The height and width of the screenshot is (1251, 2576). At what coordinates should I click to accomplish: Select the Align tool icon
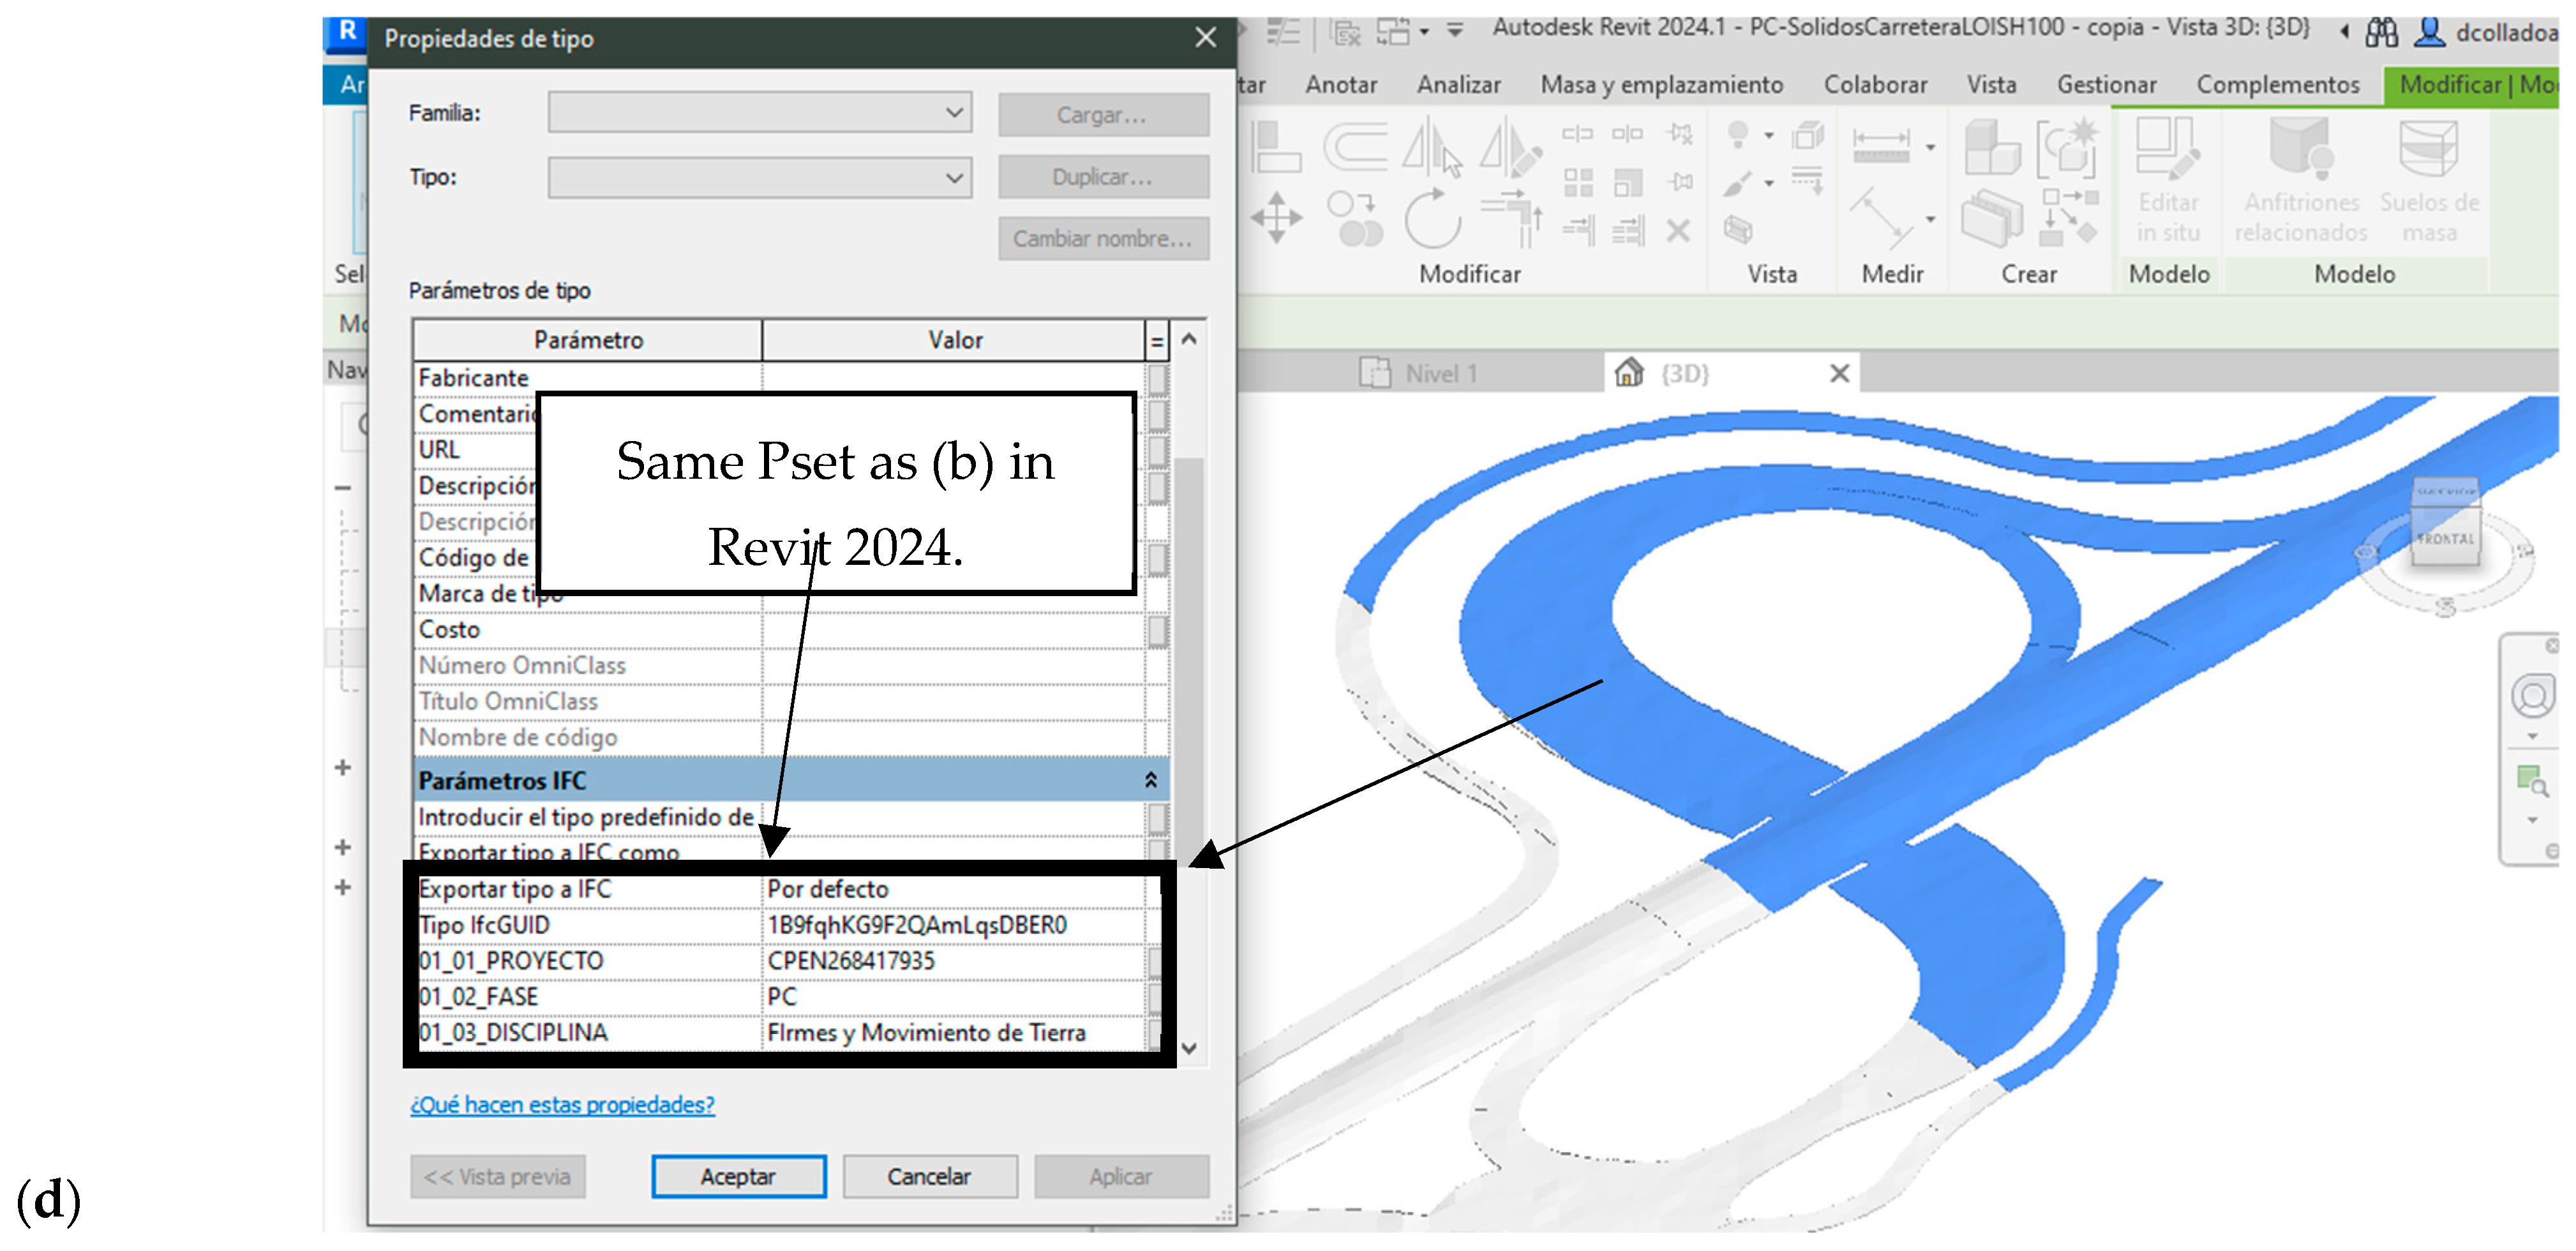tap(1276, 147)
